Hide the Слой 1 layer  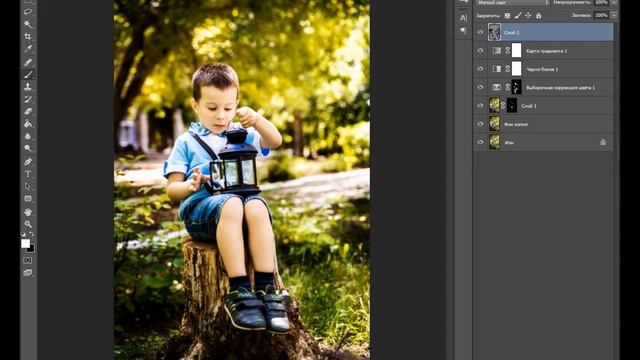480,105
